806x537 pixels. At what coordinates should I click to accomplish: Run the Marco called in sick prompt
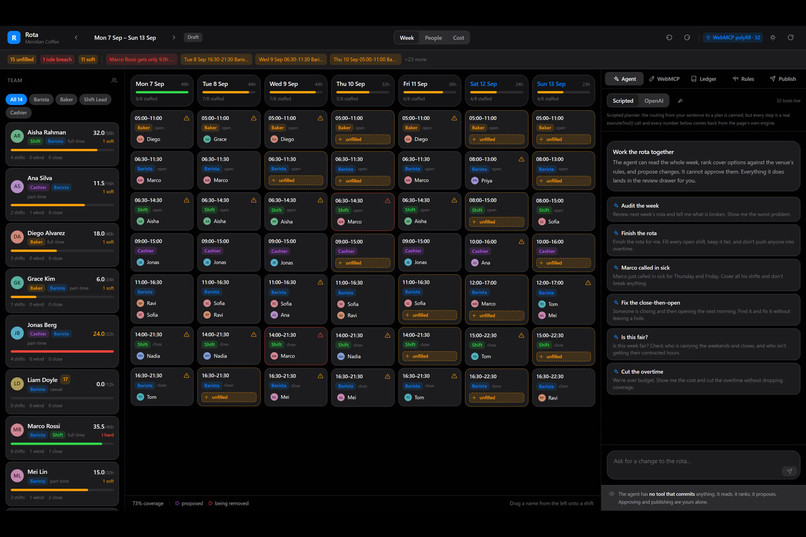coord(703,275)
